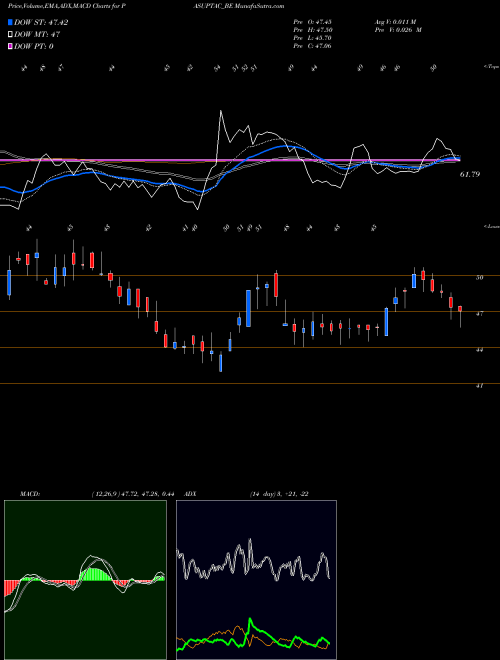
Task: Open the green MACD histogram panel
Action: click(85, 580)
